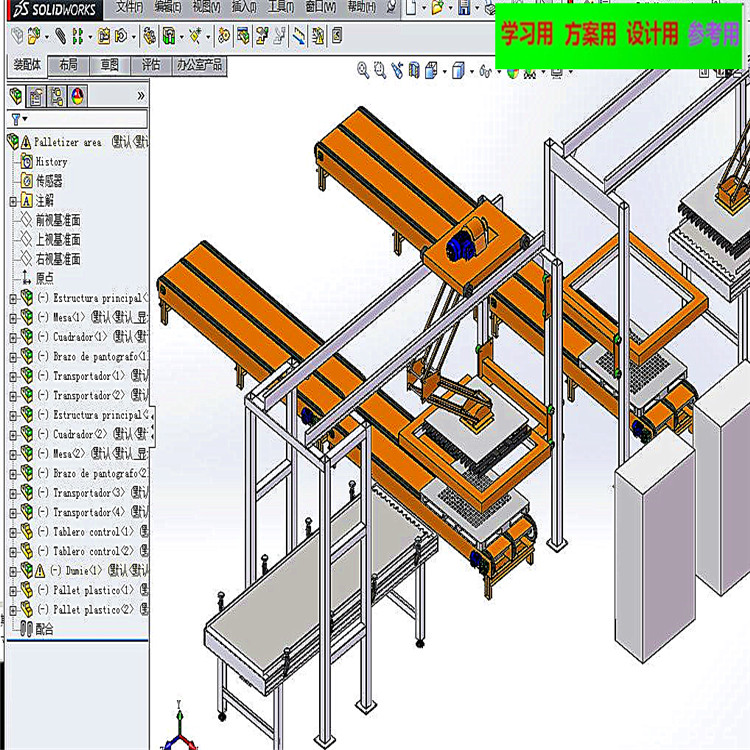The width and height of the screenshot is (750, 750).
Task: Expand the panel tabs with » chevron
Action: (141, 96)
